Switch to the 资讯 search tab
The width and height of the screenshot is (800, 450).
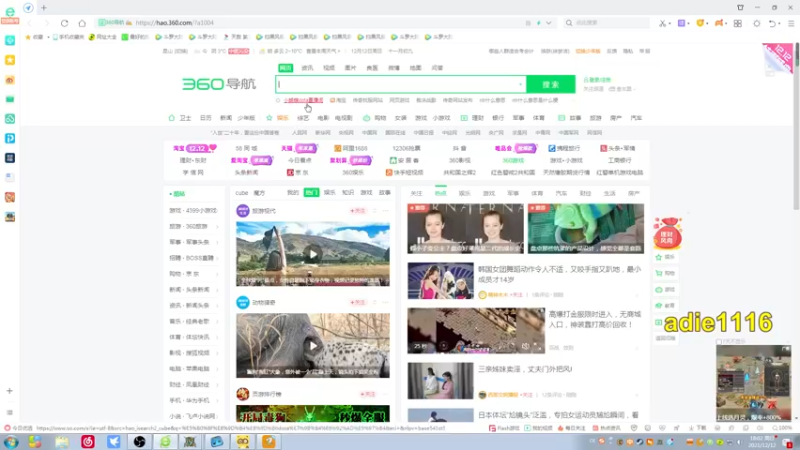click(307, 68)
